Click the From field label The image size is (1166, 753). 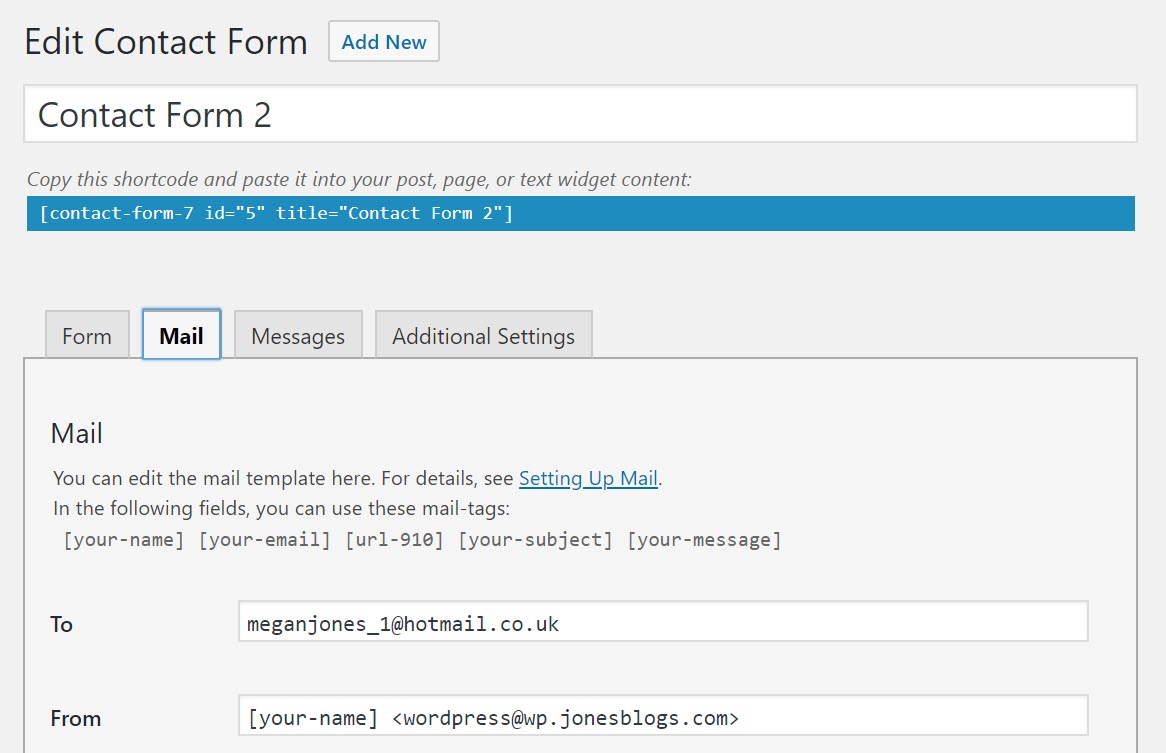[76, 718]
